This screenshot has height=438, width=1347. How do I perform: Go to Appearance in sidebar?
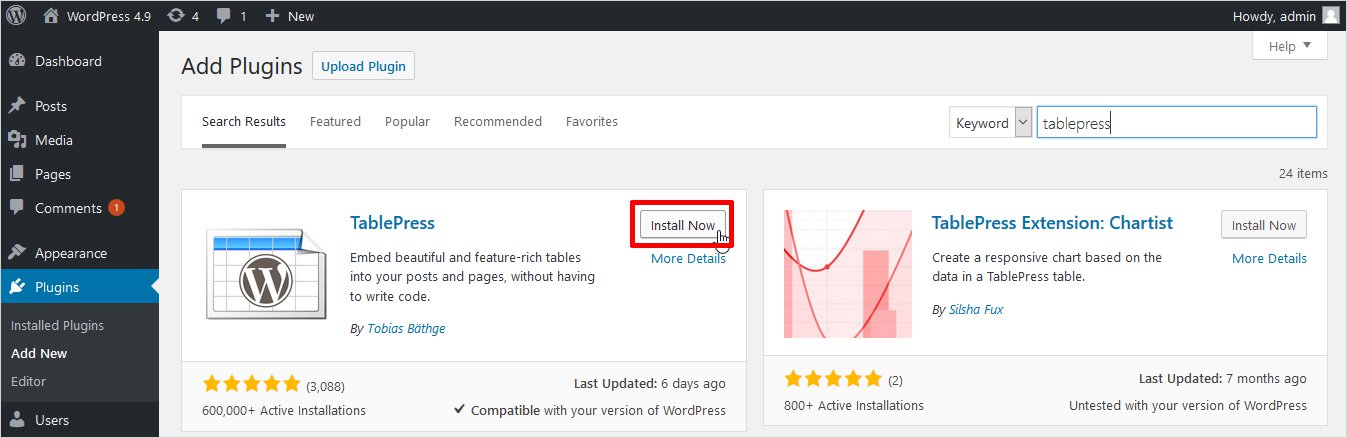point(70,253)
